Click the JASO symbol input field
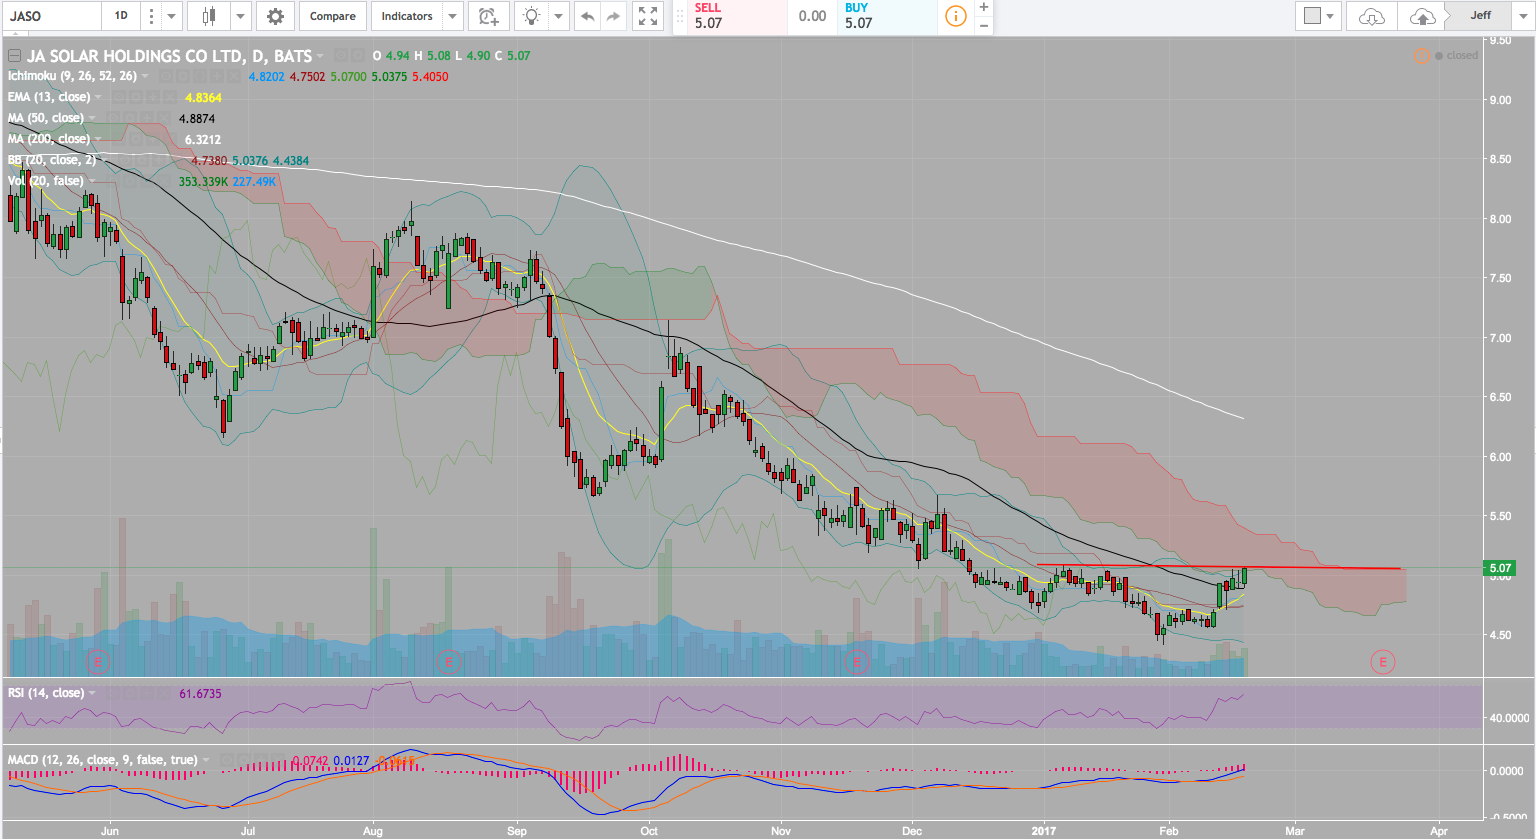The height and width of the screenshot is (839, 1536). 50,16
